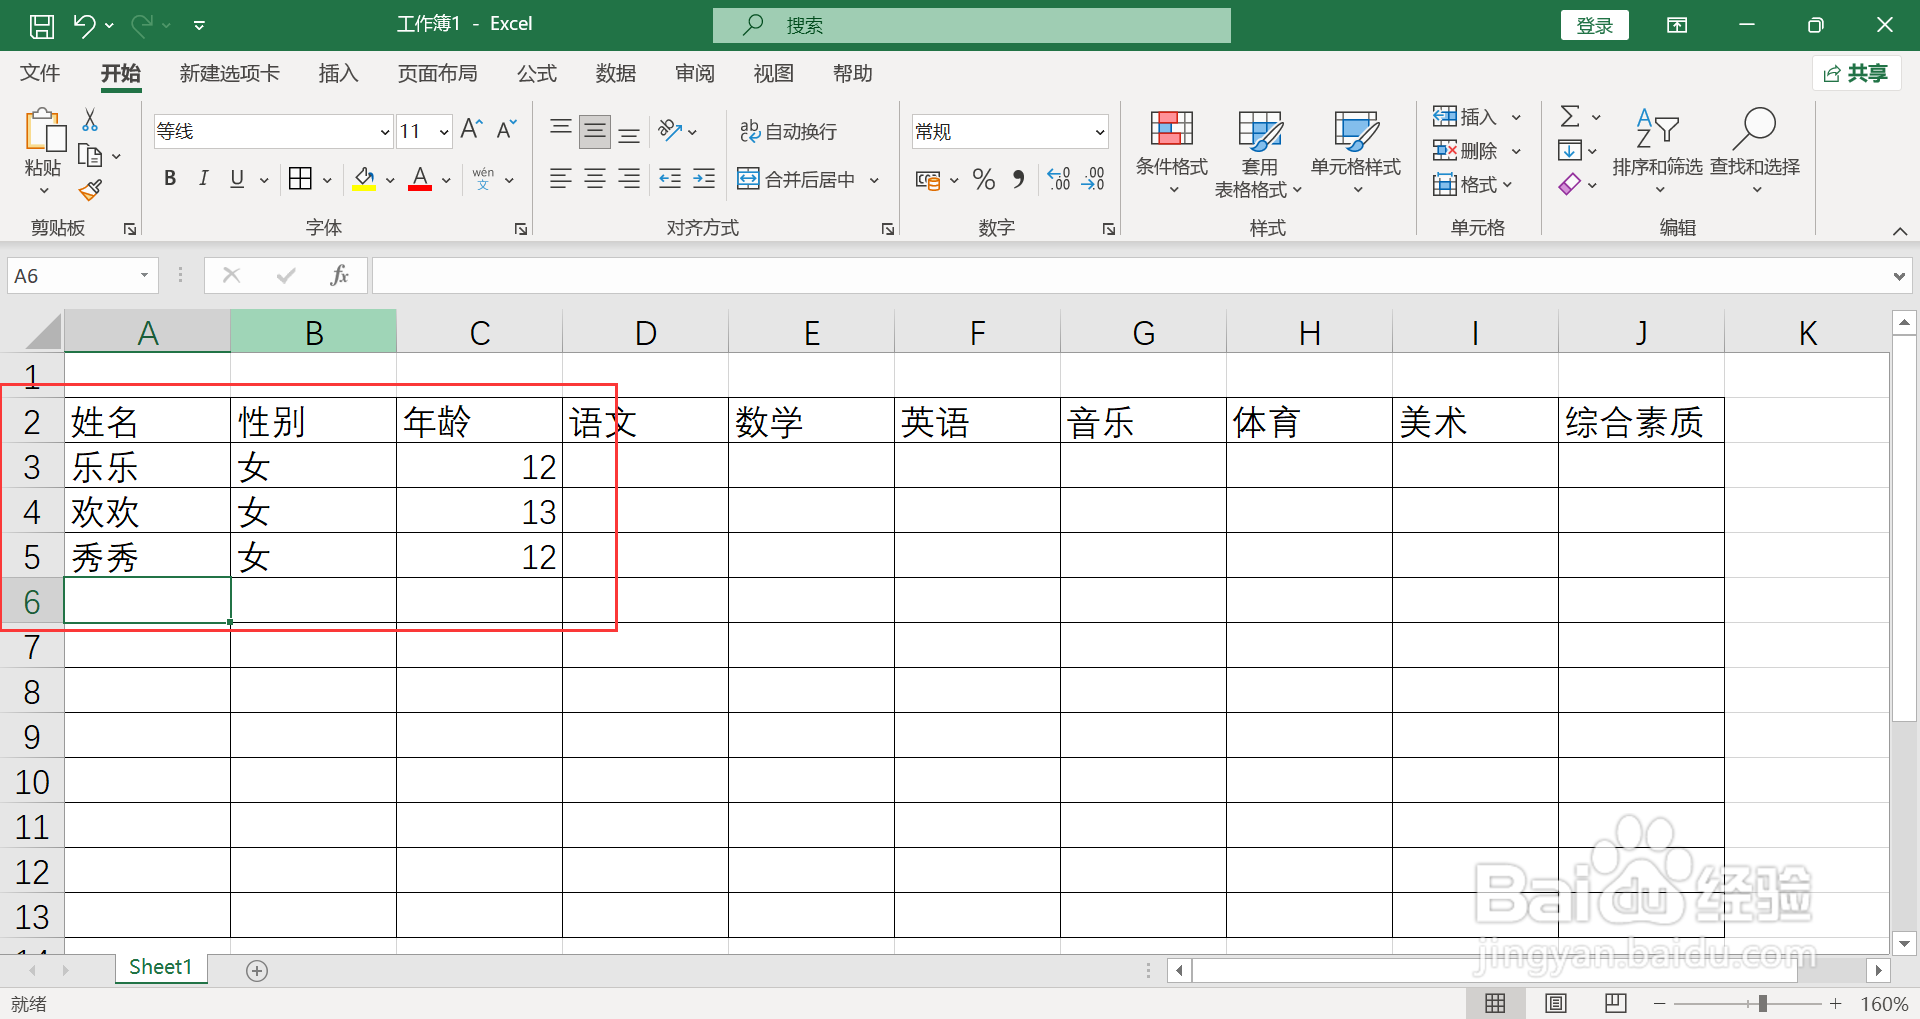Toggle middle vertical alignment
The width and height of the screenshot is (1920, 1019).
tap(595, 131)
